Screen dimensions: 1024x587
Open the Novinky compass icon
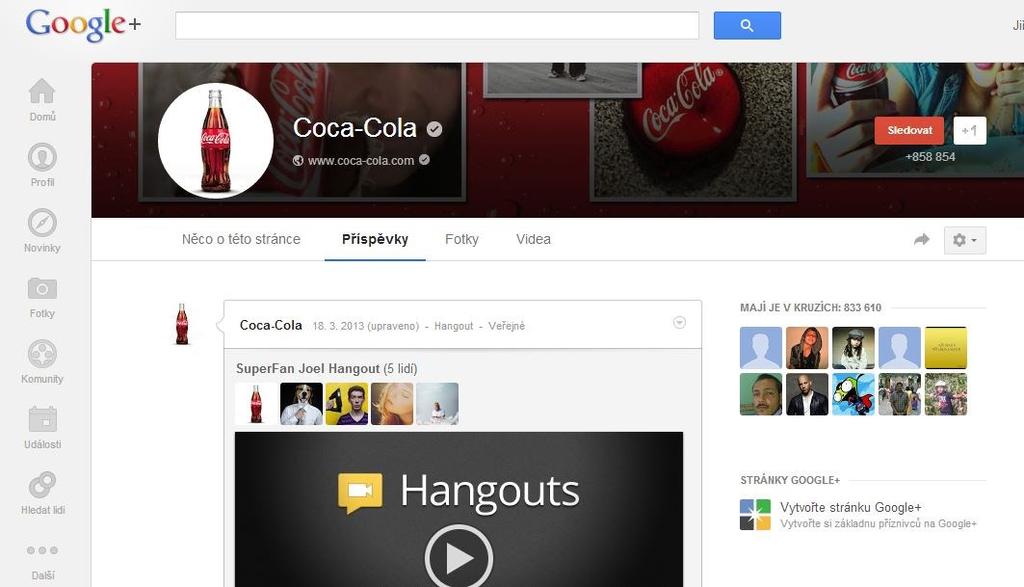click(42, 223)
